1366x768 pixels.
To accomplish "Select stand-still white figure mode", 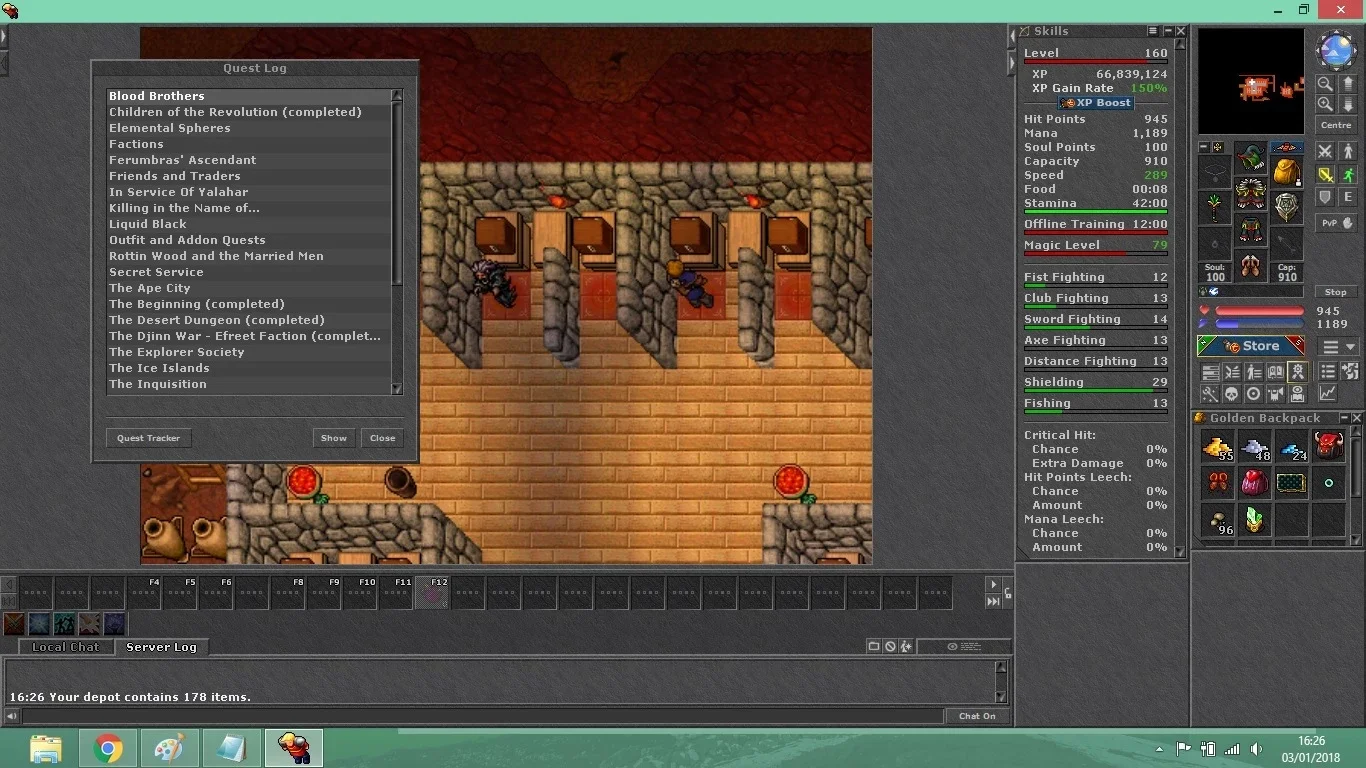I will [x=1348, y=150].
